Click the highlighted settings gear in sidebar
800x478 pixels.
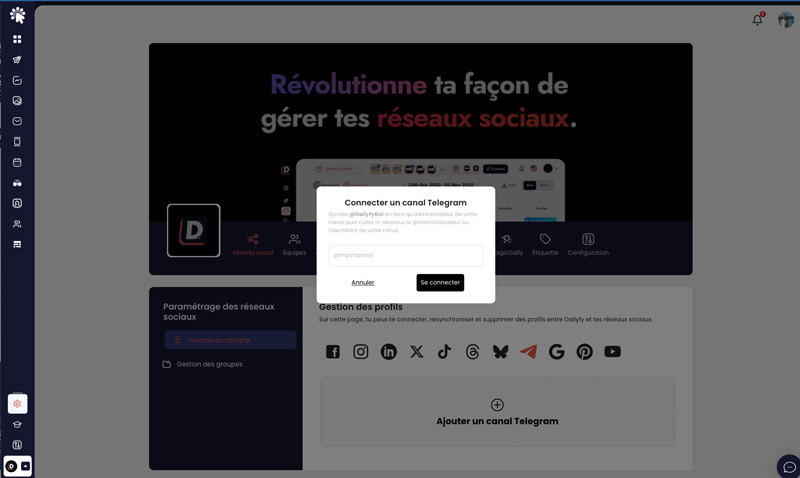[x=17, y=404]
